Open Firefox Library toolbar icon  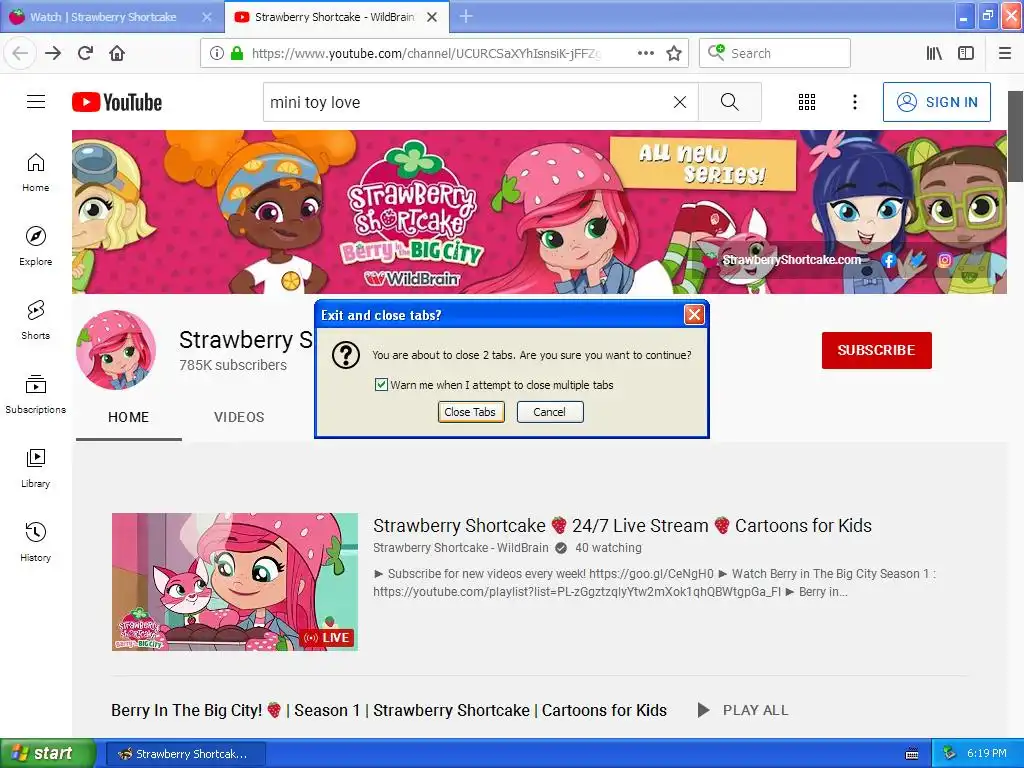[x=934, y=53]
